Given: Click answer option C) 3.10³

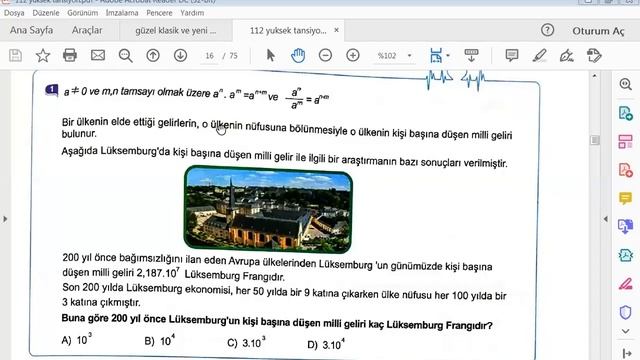Looking at the screenshot, I should pos(247,342).
